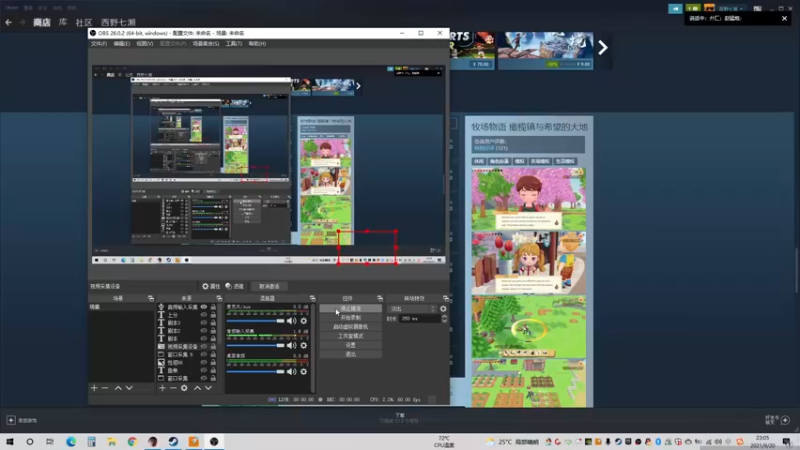Switch to Steam 社区 tab
800x450 pixels.
coord(84,22)
